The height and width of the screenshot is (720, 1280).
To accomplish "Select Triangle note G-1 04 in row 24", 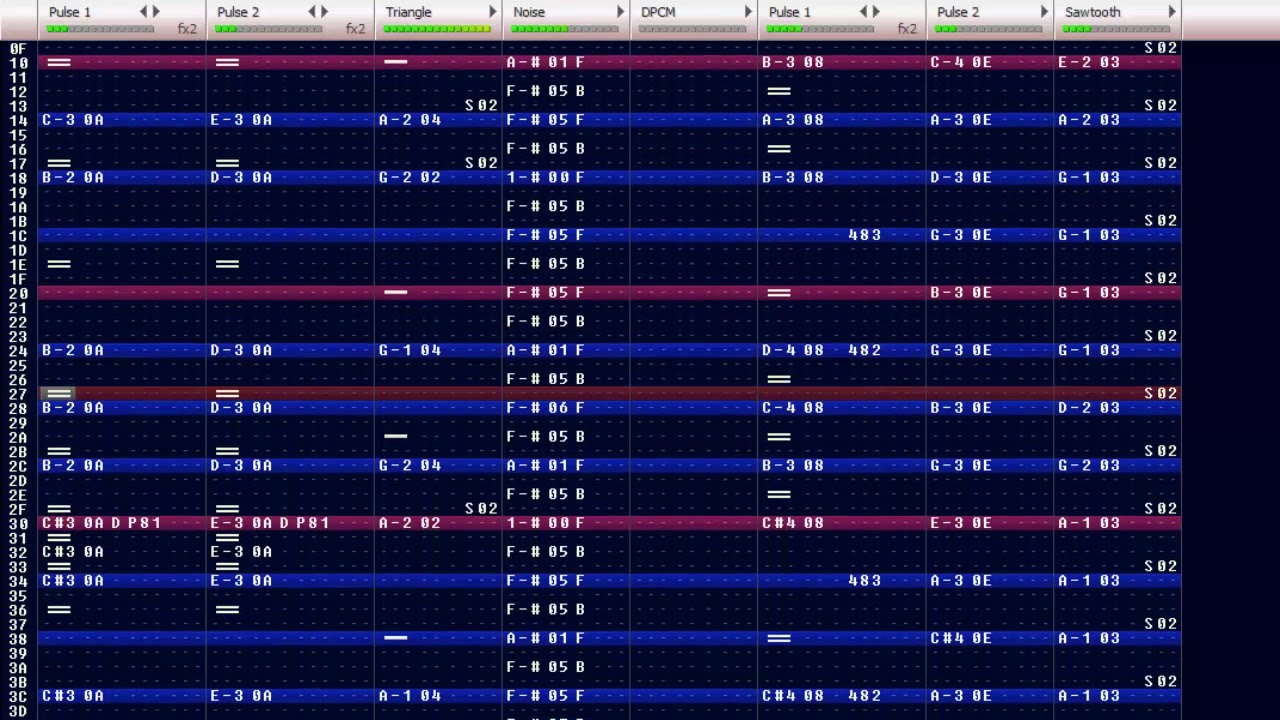I will 410,350.
